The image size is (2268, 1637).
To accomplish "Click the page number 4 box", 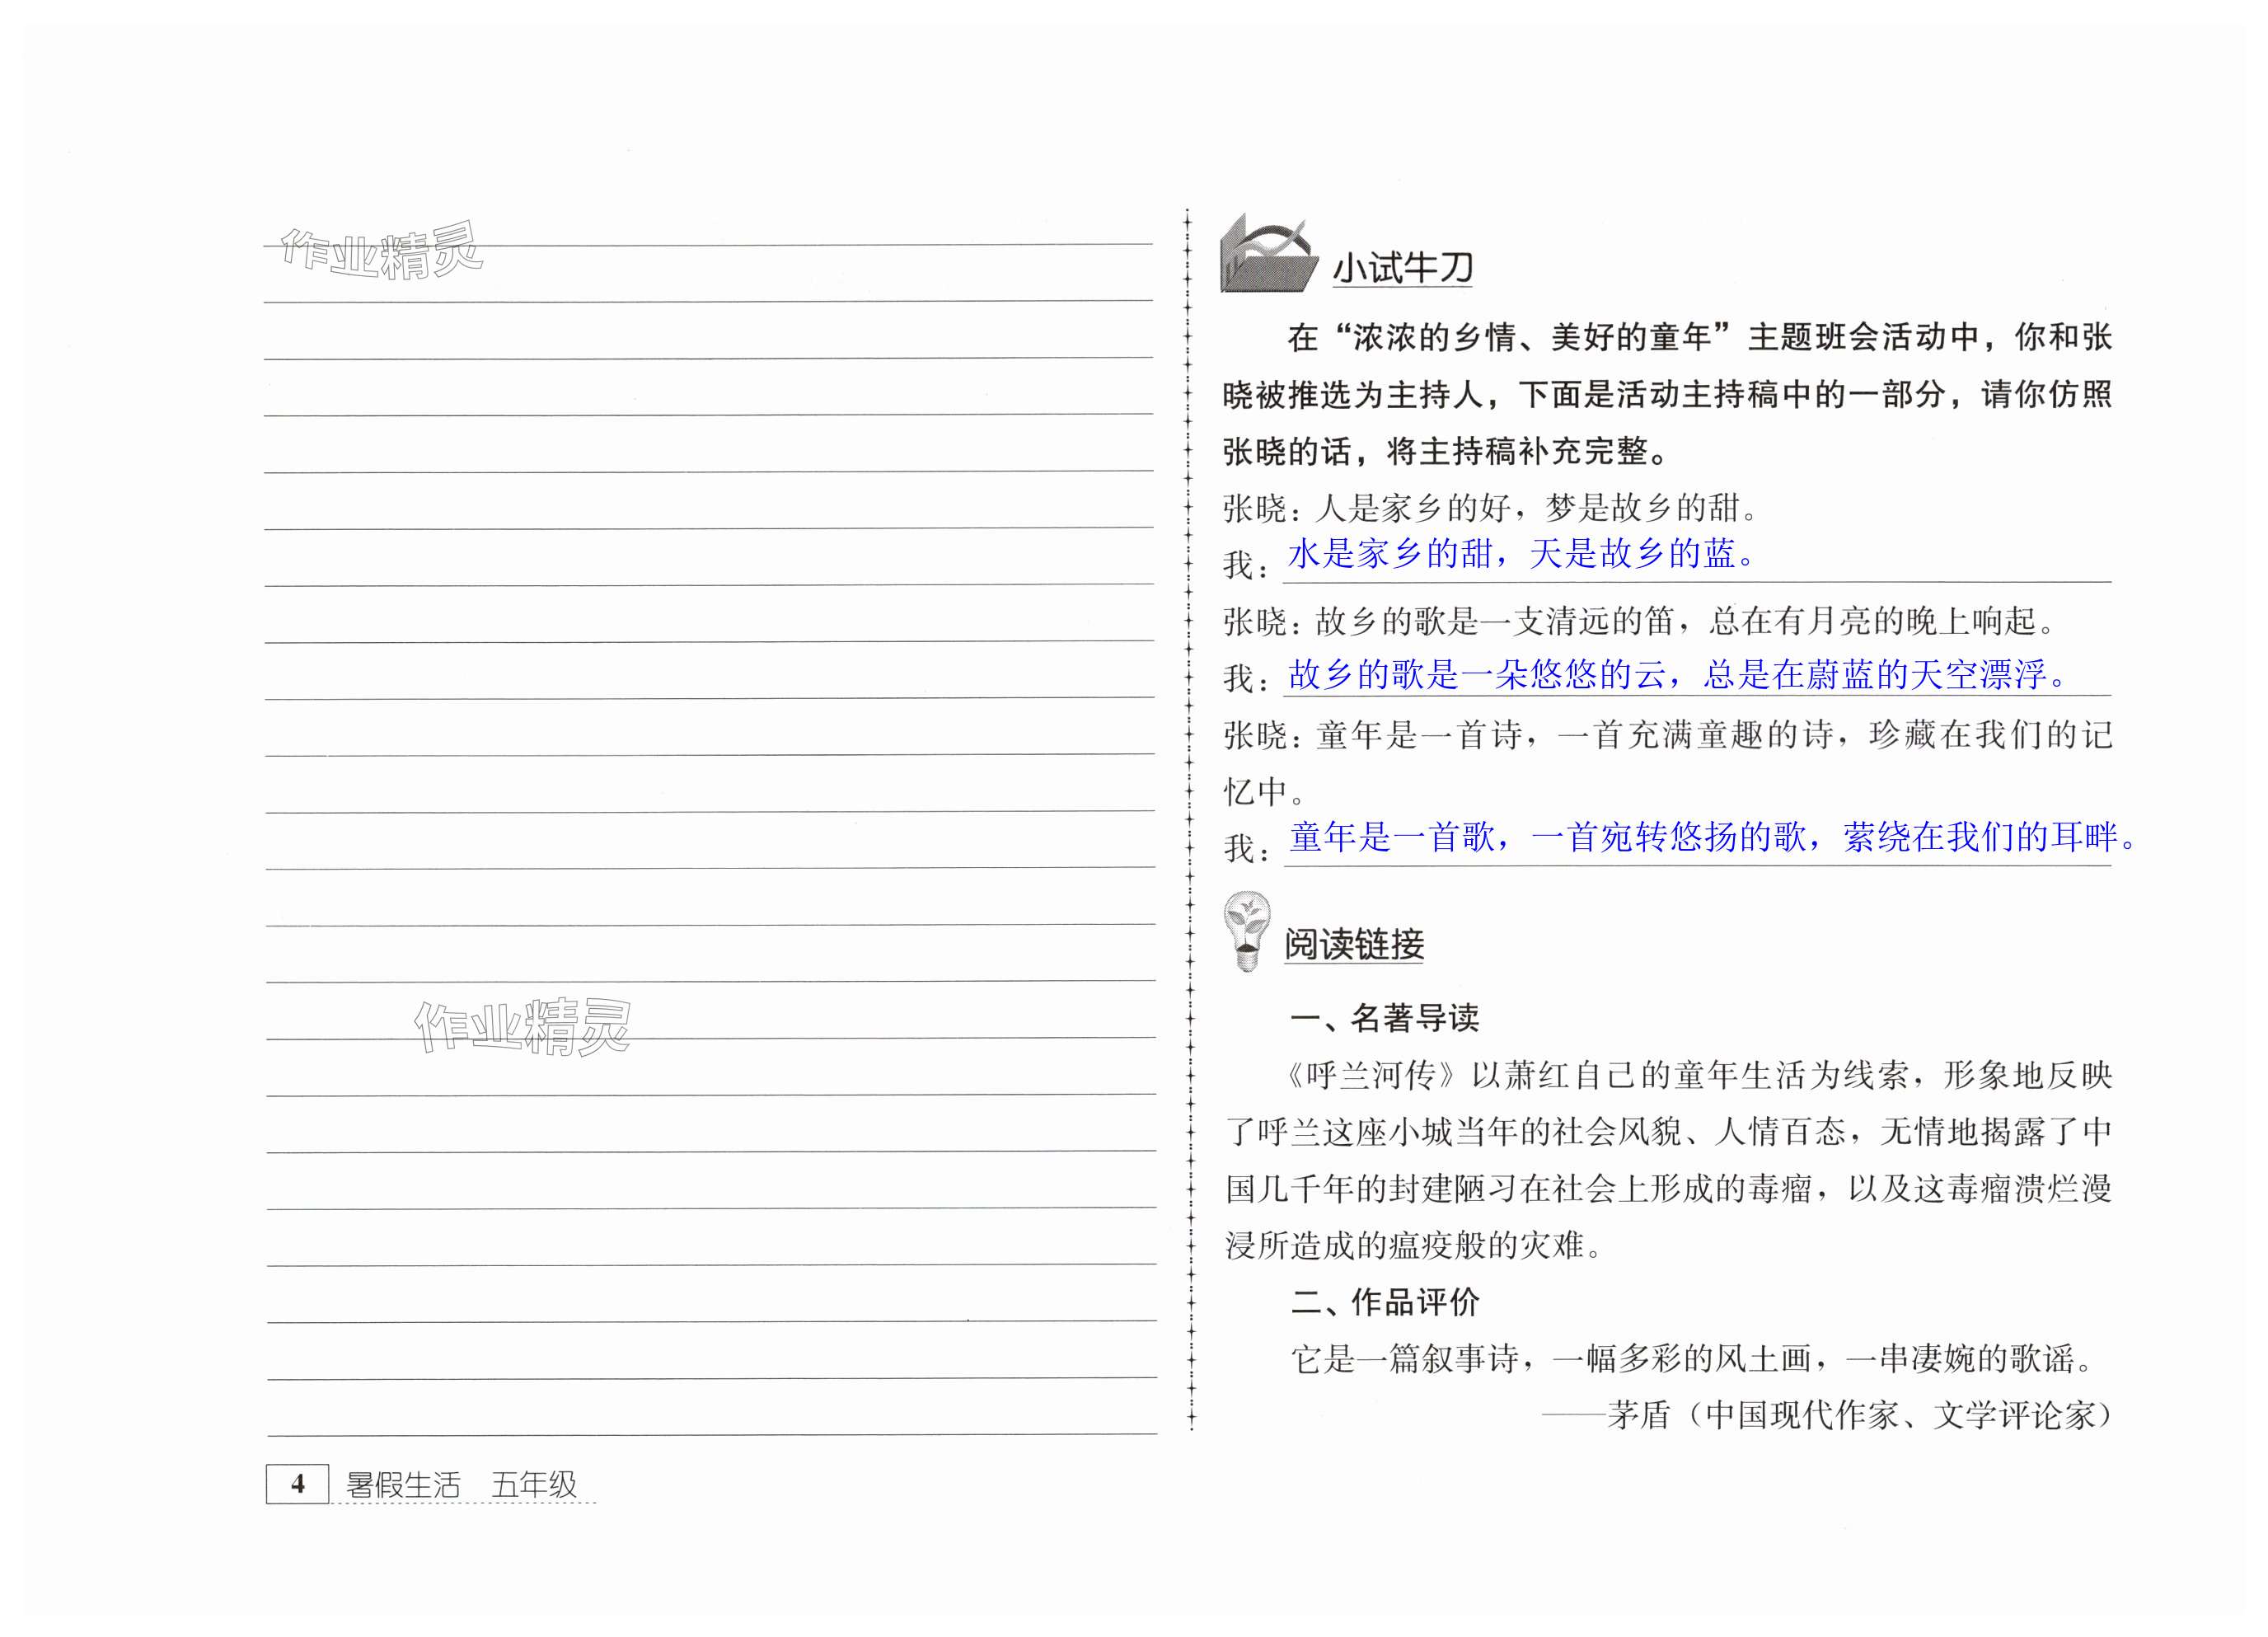I will 297,1483.
